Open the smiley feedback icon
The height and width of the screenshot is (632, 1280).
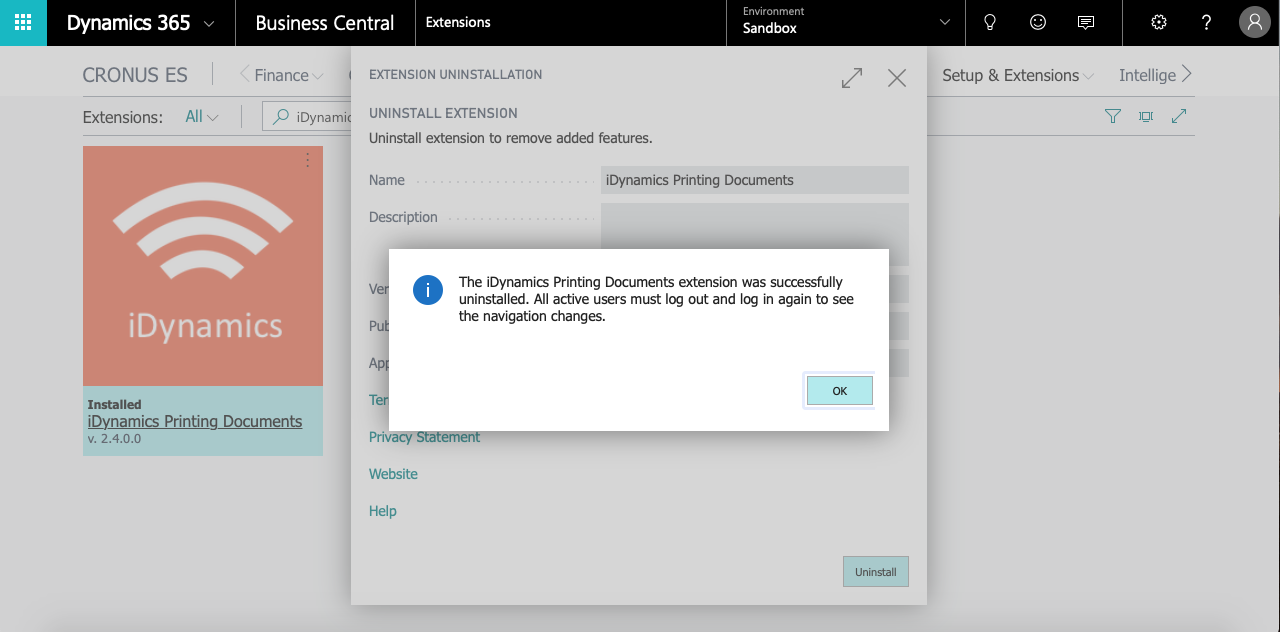(x=1038, y=22)
